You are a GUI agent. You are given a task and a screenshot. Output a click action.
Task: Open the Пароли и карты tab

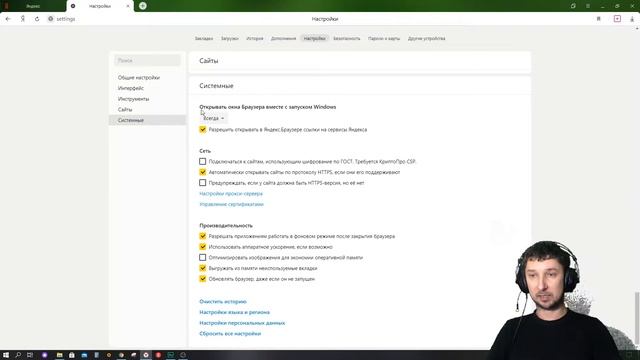pyautogui.click(x=384, y=38)
